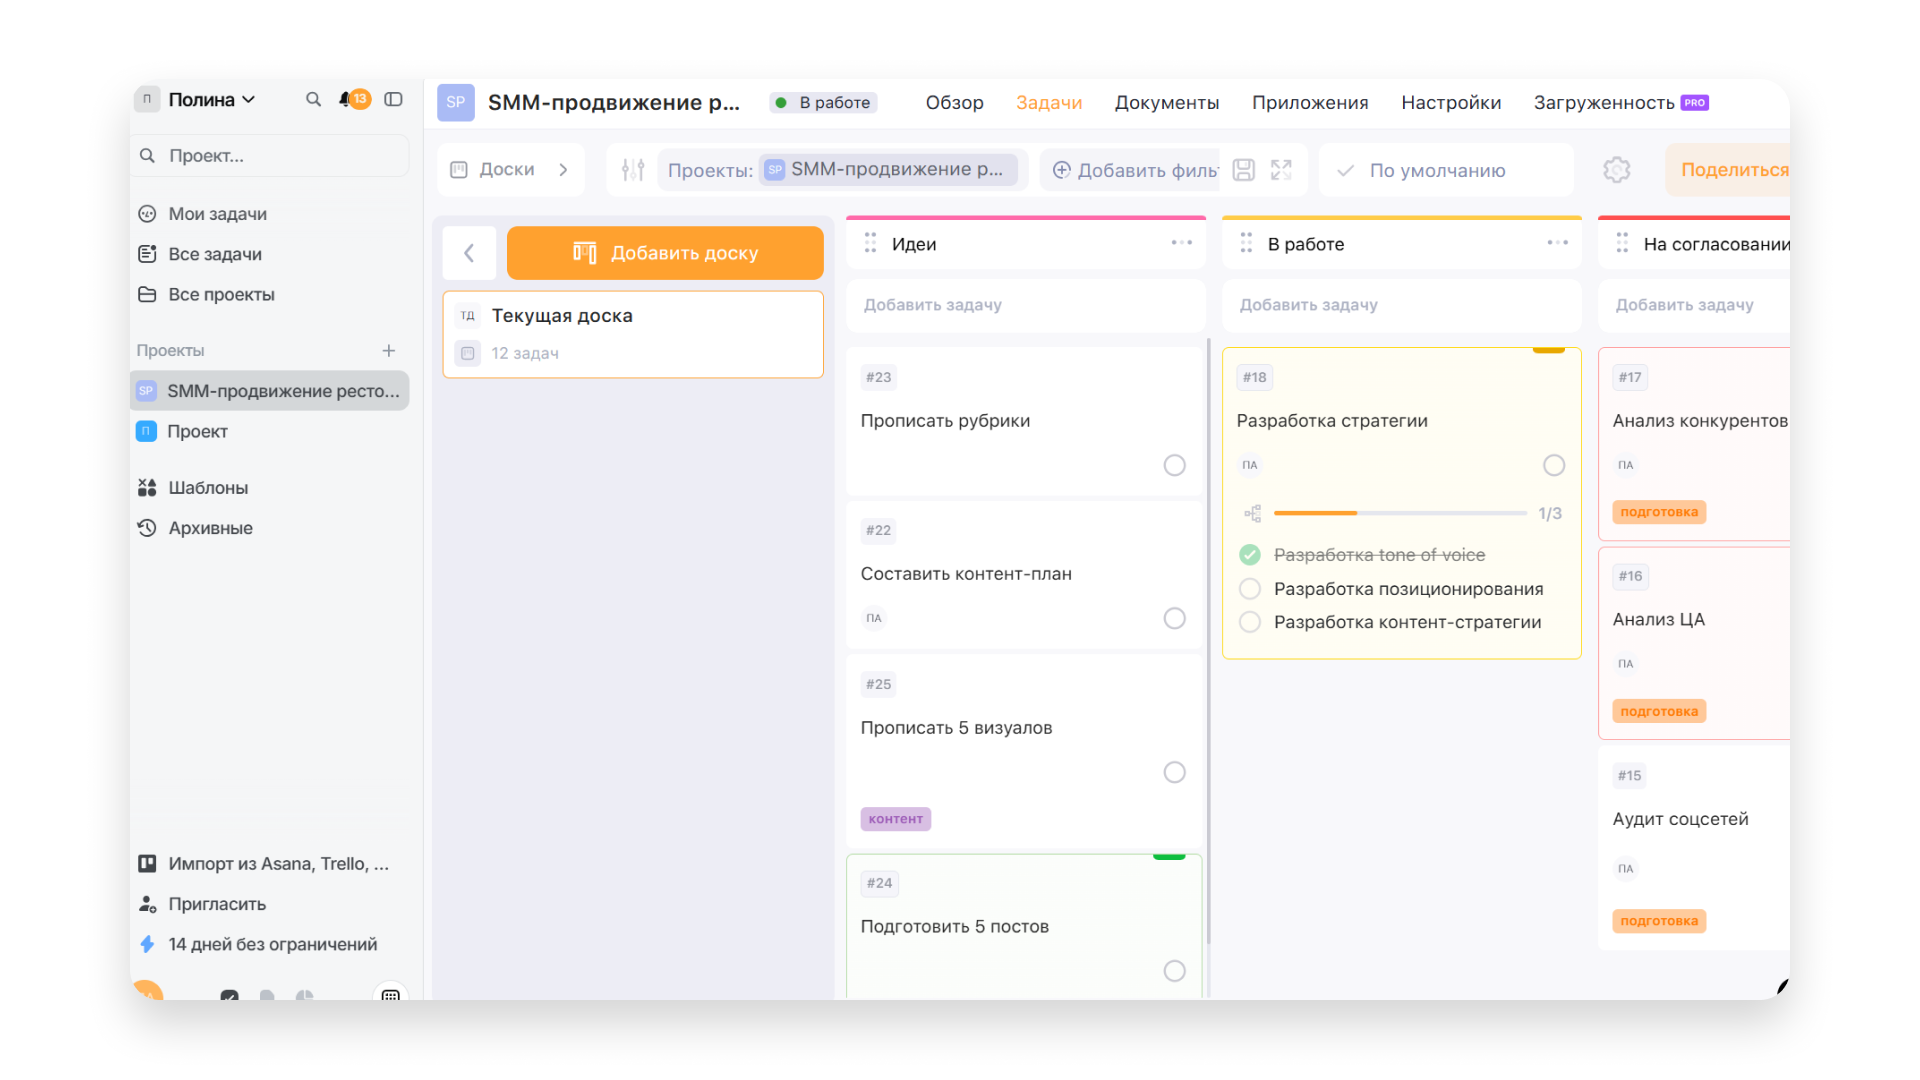
Task: Open the Полина account dropdown
Action: point(211,100)
